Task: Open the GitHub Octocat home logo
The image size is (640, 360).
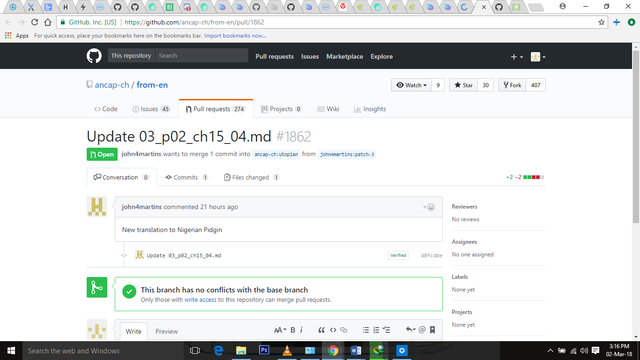Action: coord(94,56)
